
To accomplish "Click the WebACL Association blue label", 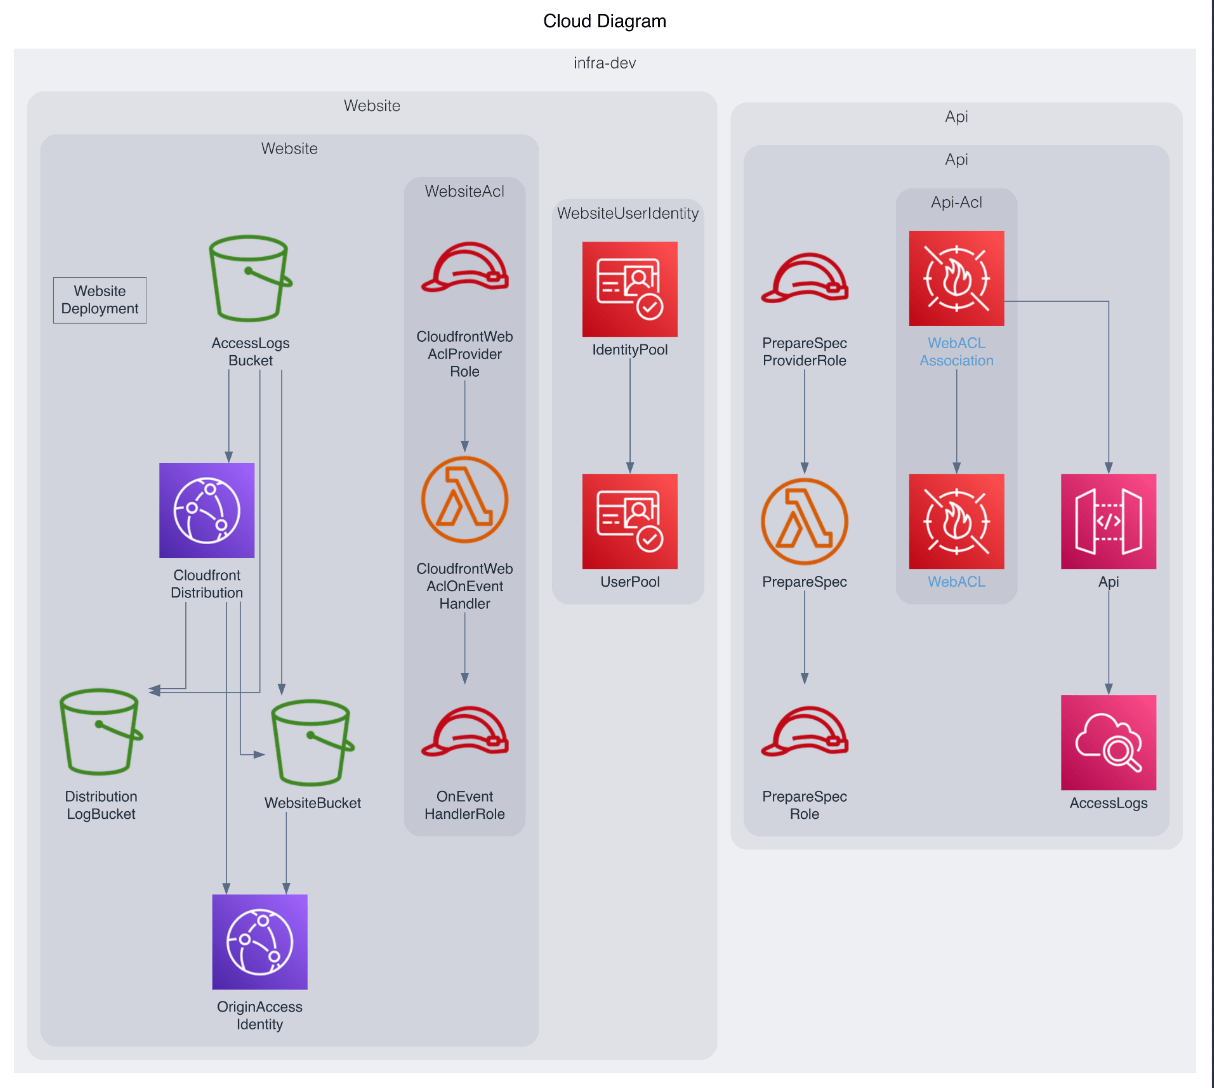I will 956,351.
